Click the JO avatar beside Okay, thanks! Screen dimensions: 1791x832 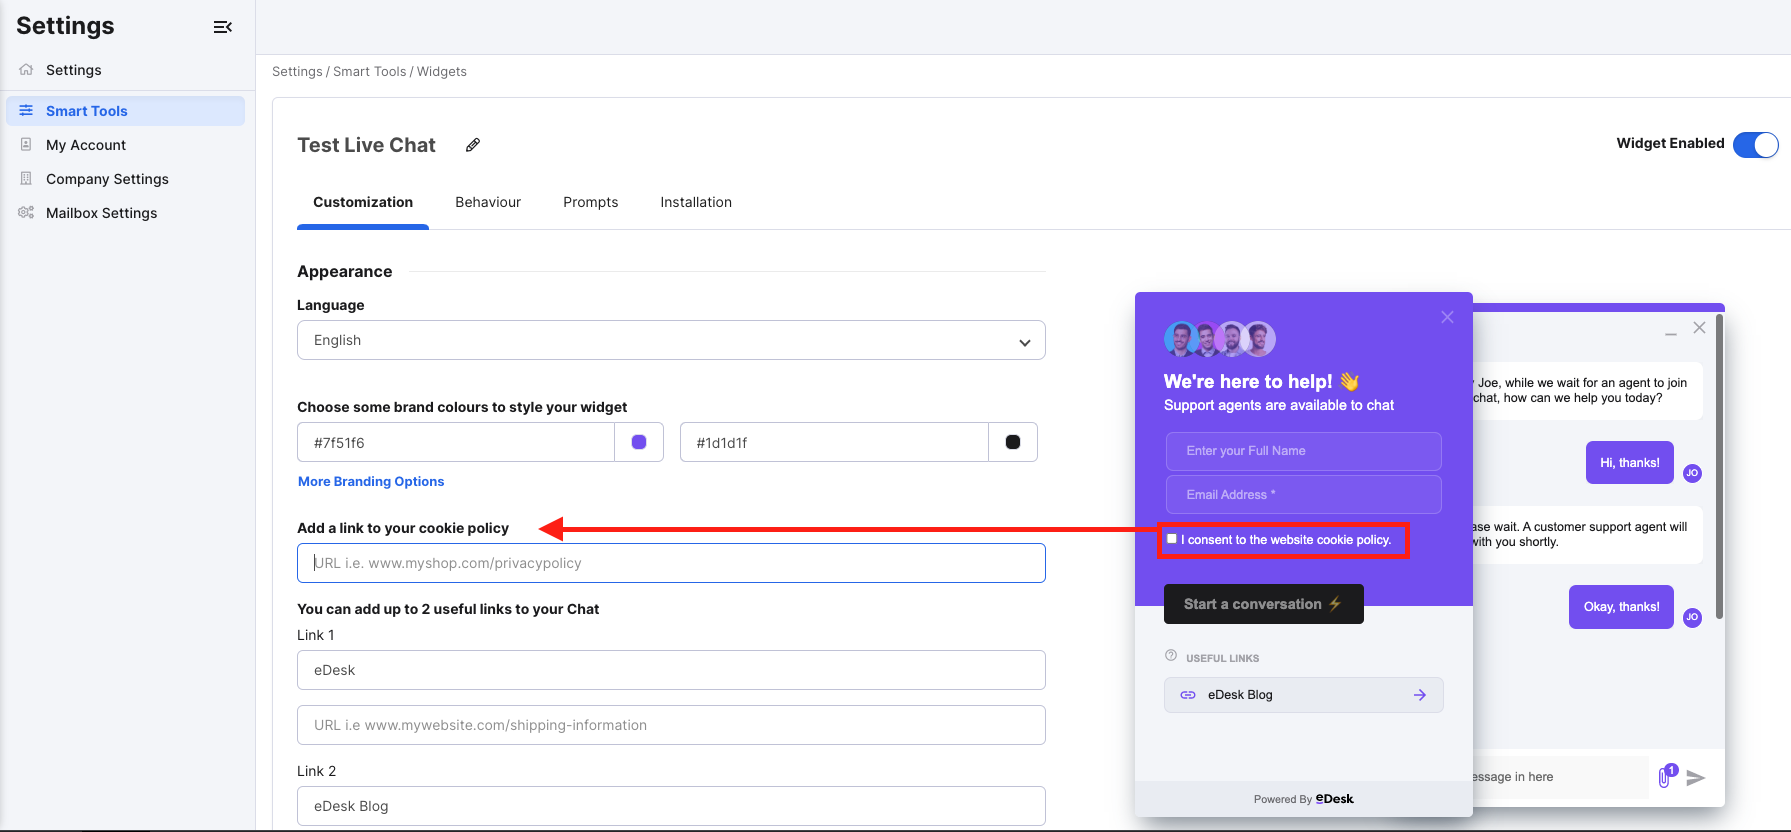point(1692,617)
